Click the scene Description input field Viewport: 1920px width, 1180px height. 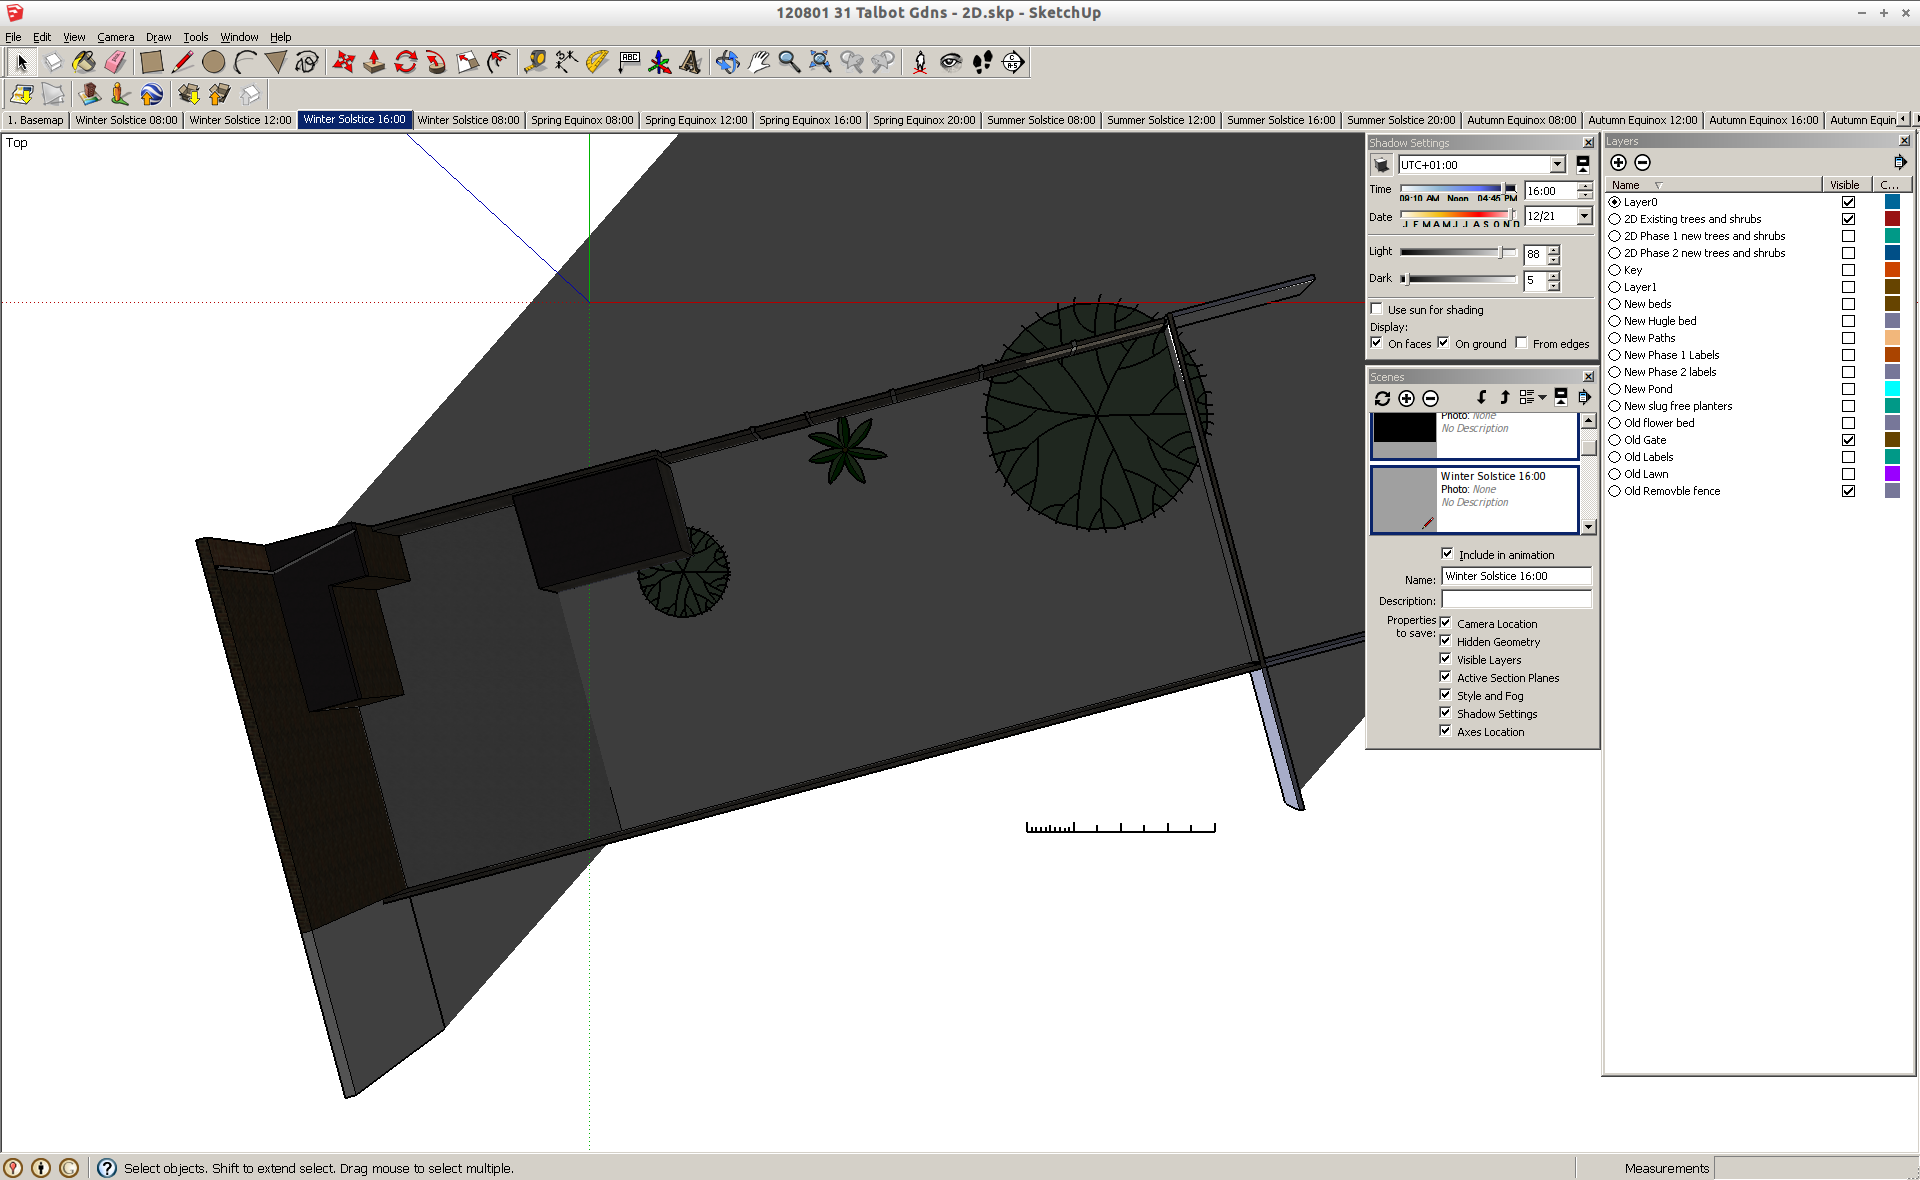coord(1515,600)
